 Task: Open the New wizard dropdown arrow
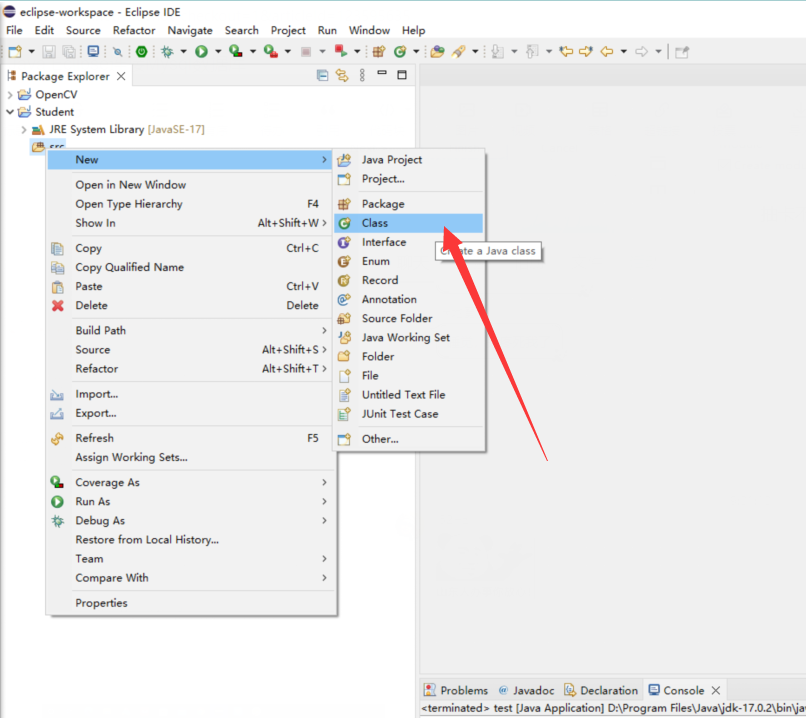click(31, 51)
